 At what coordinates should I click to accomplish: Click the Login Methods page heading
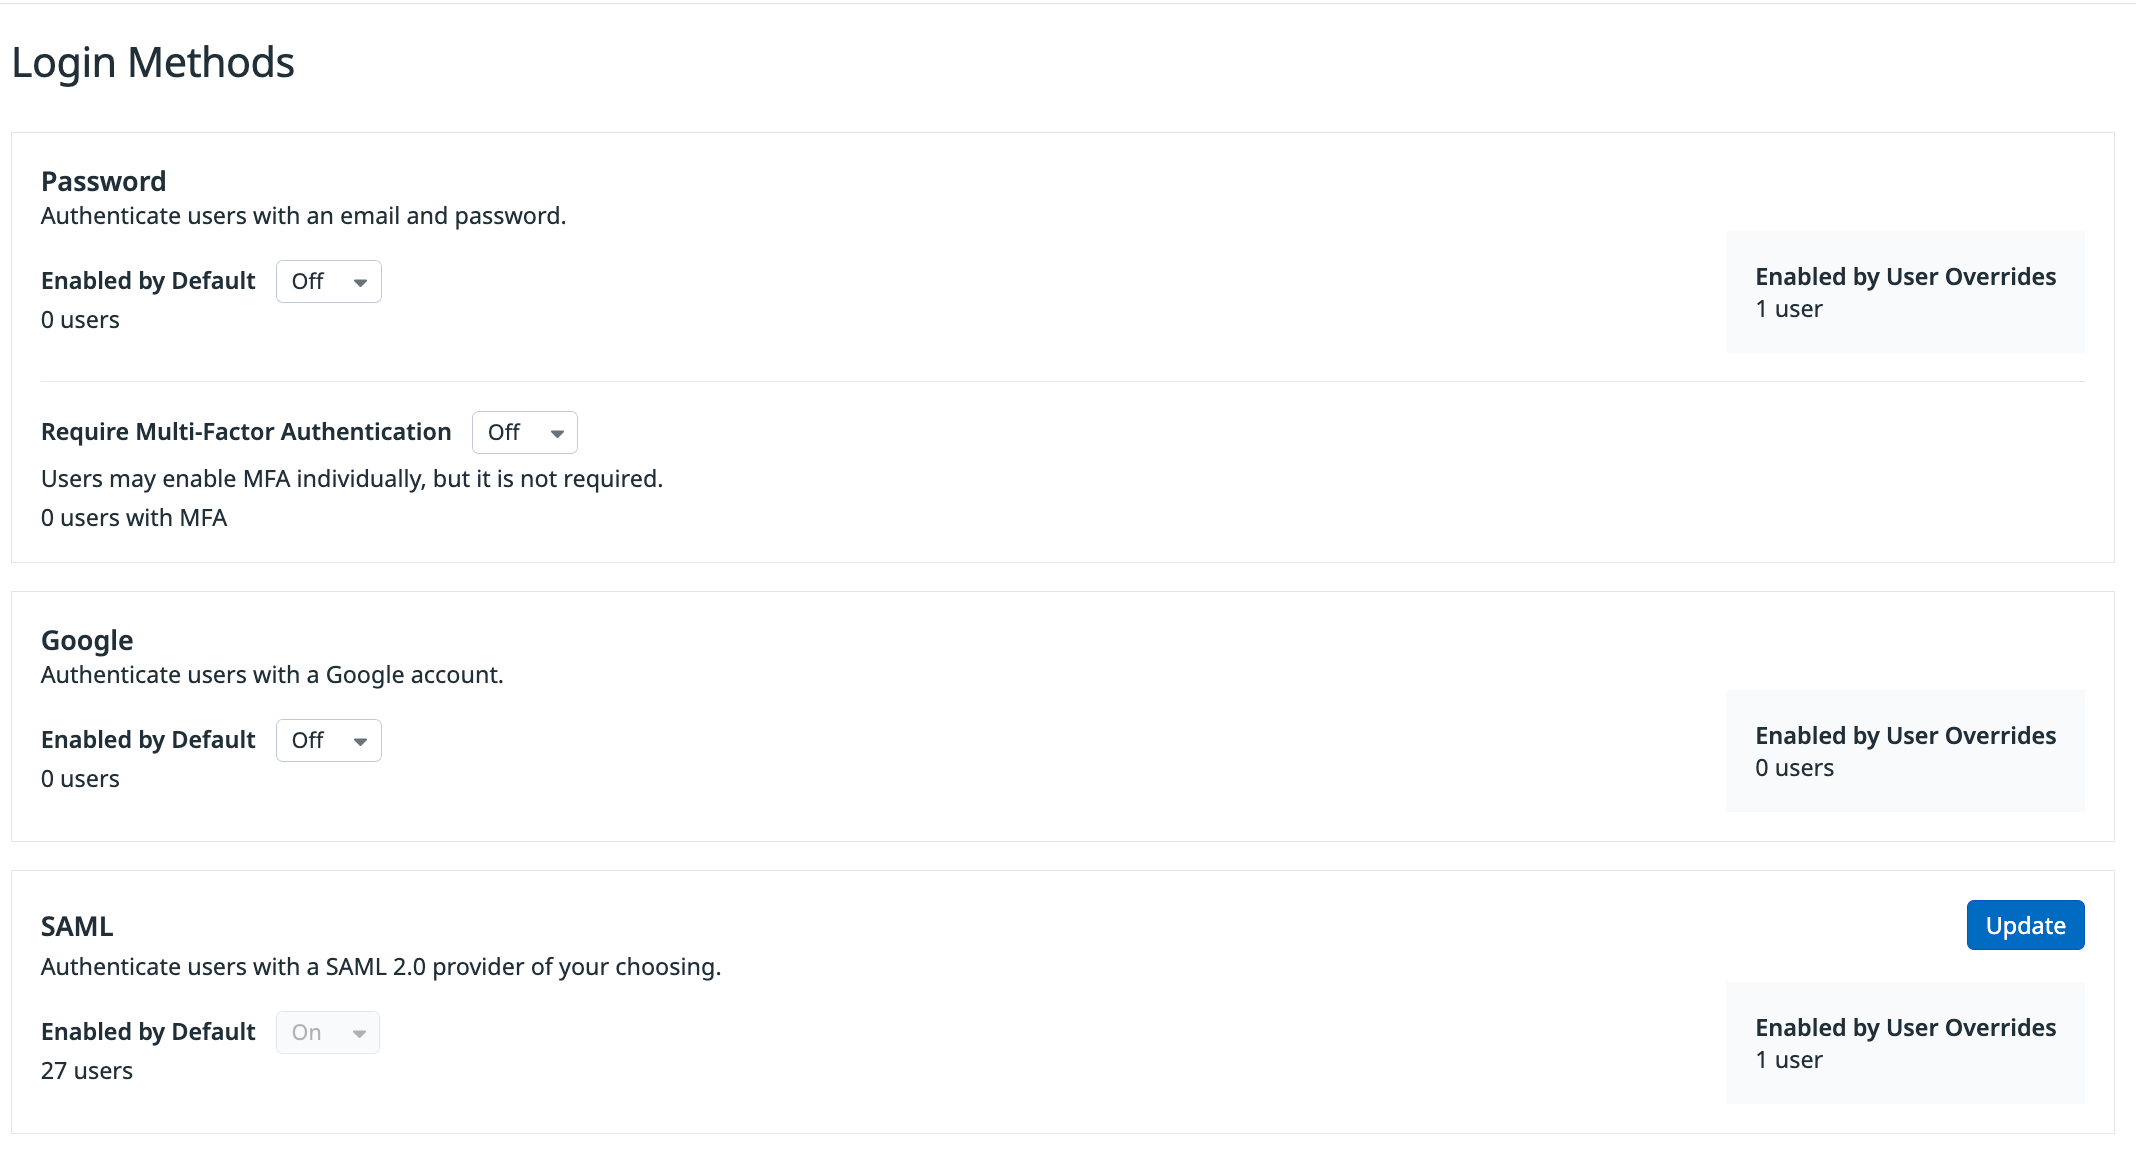click(153, 62)
